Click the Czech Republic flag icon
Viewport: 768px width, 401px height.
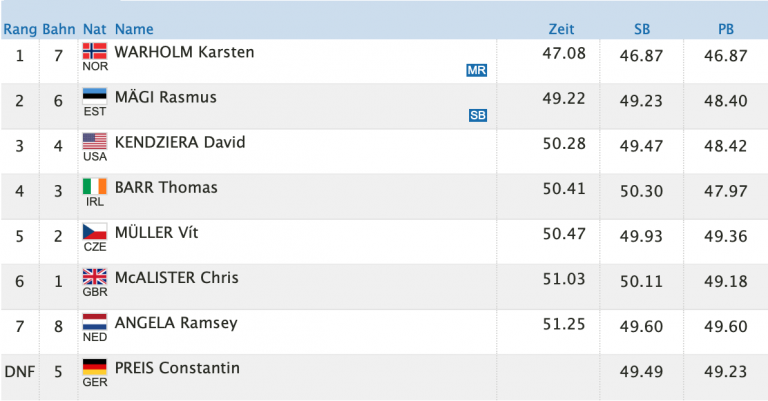95,232
